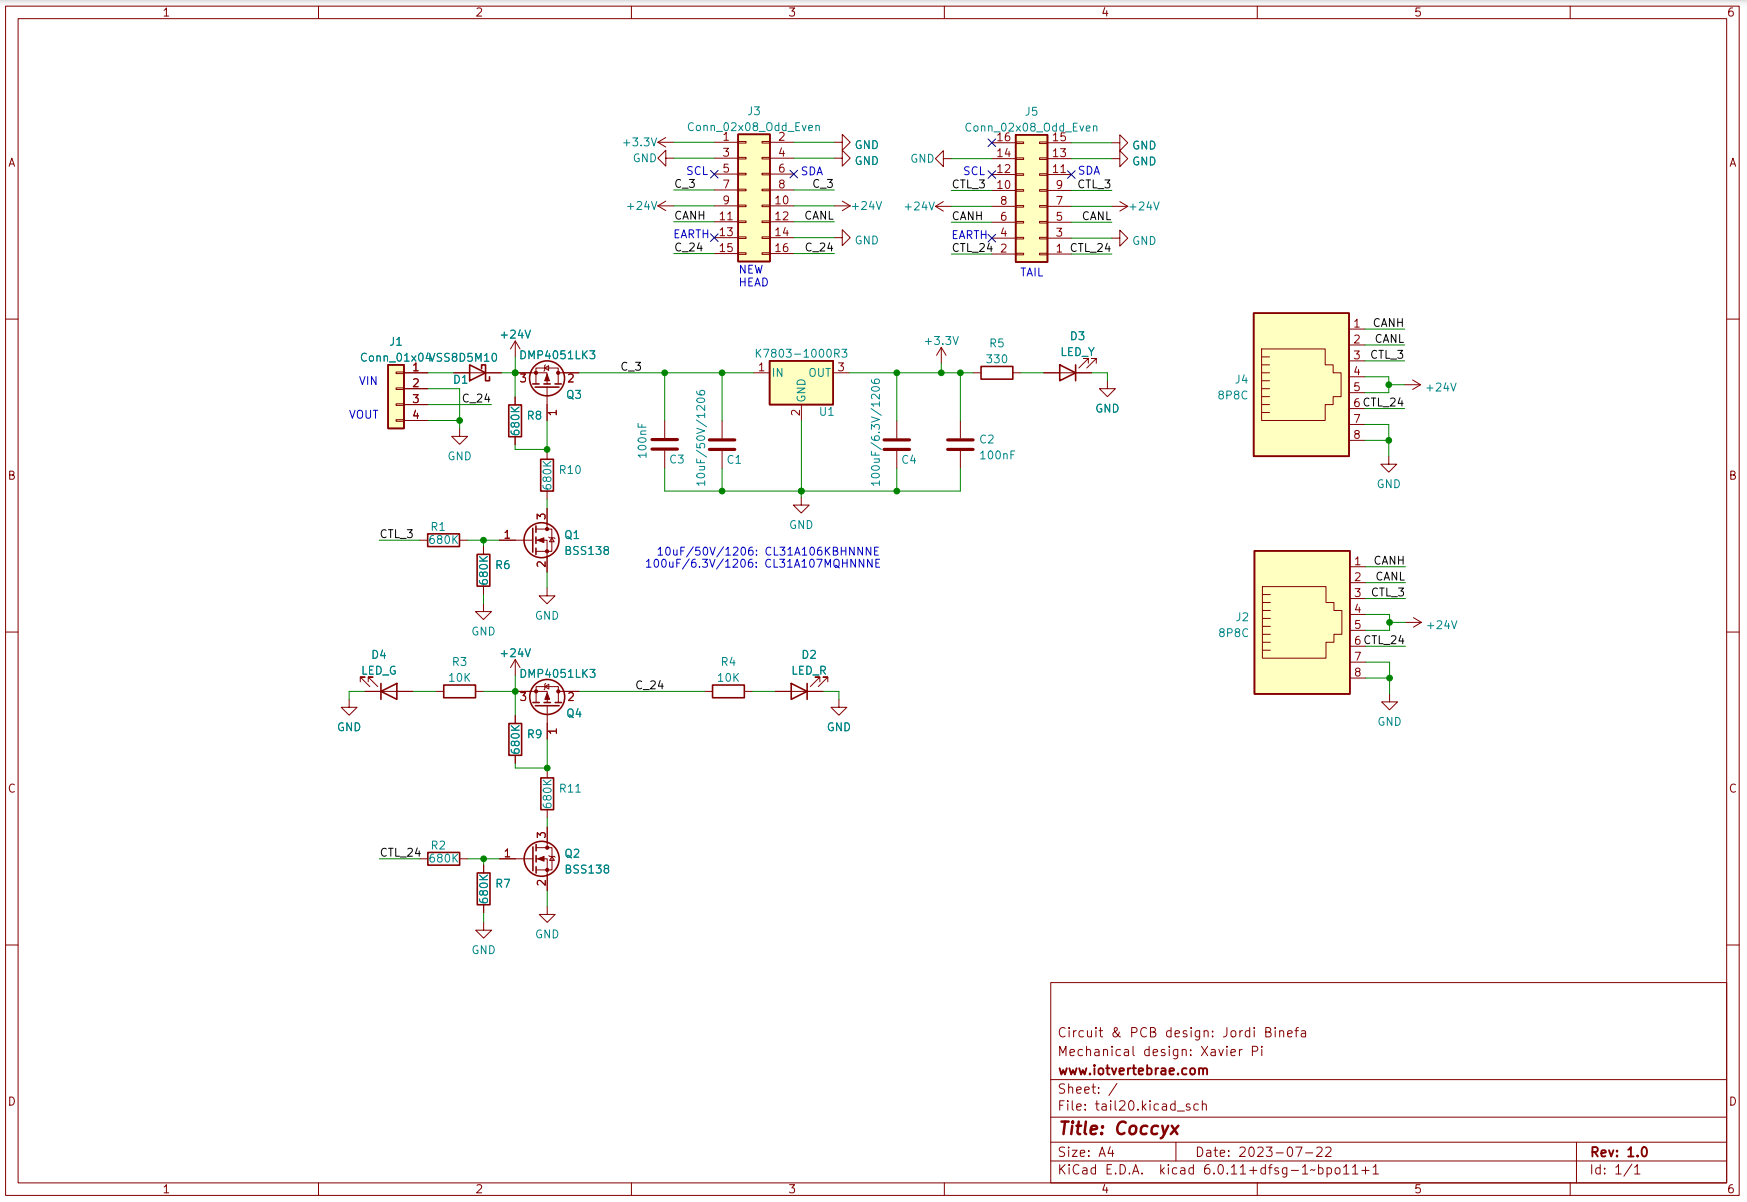The height and width of the screenshot is (1202, 1747).
Task: Click the 'Circuit & PCB design: Jordi Binefa' text
Action: (1182, 1032)
